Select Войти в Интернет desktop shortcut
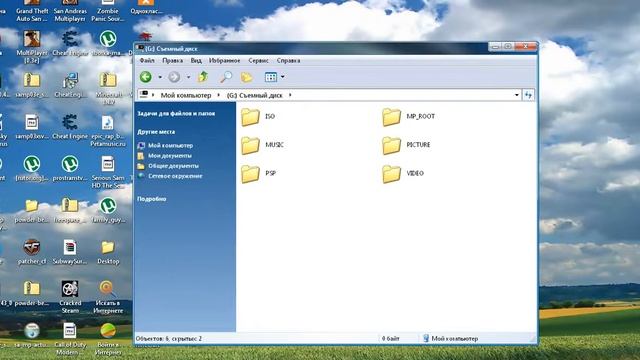 (108, 339)
